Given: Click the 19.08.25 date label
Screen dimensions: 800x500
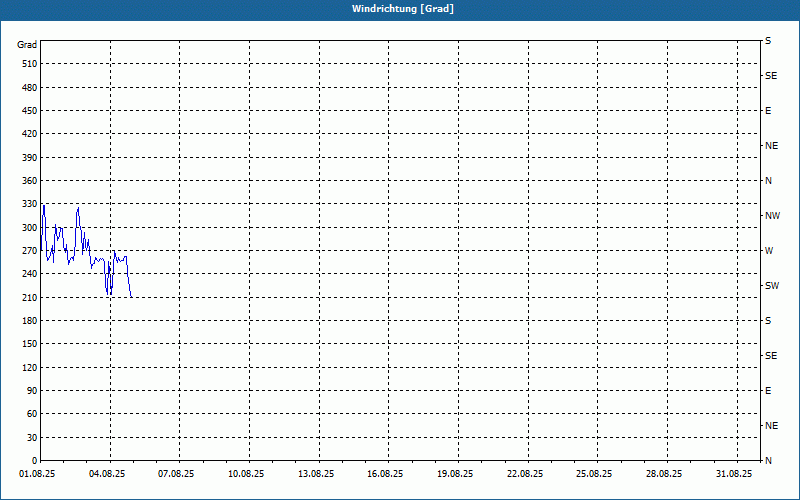Looking at the screenshot, I should [455, 474].
